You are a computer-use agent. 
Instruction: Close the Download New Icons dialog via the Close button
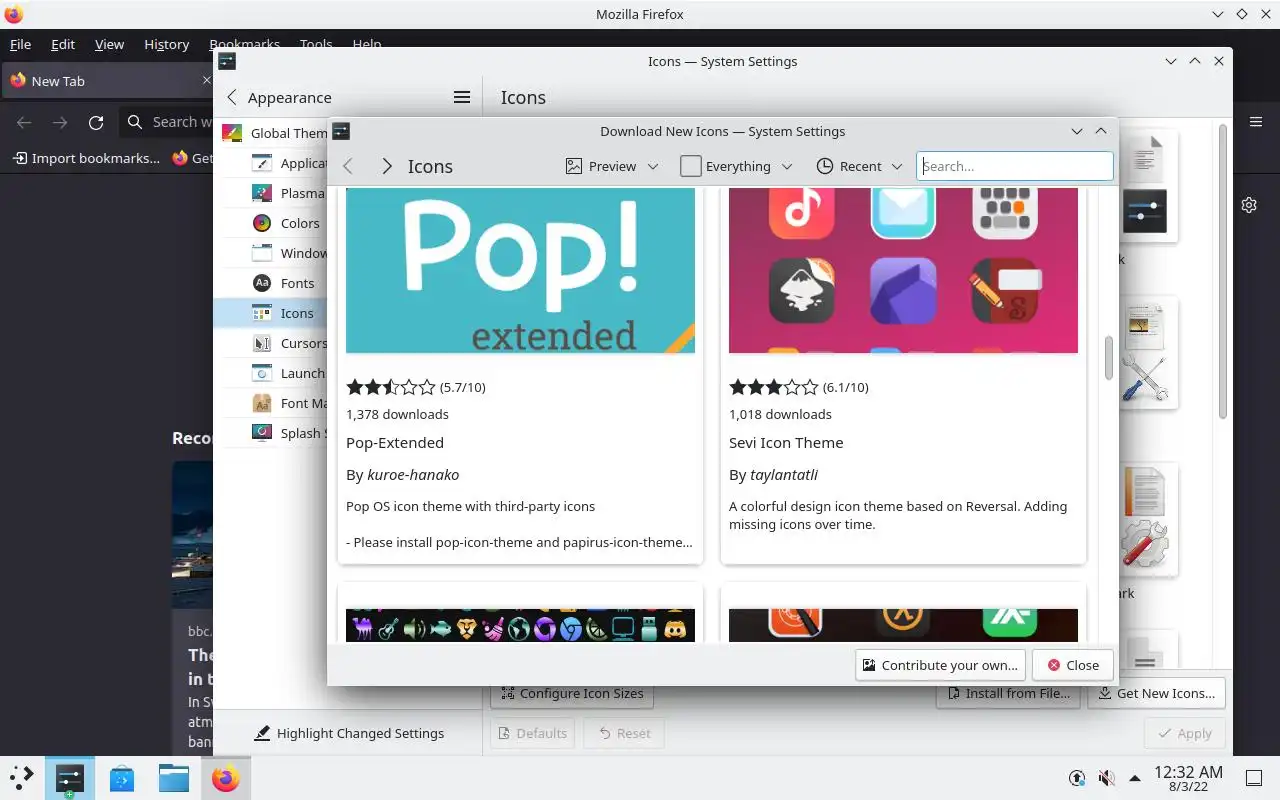coord(1072,665)
